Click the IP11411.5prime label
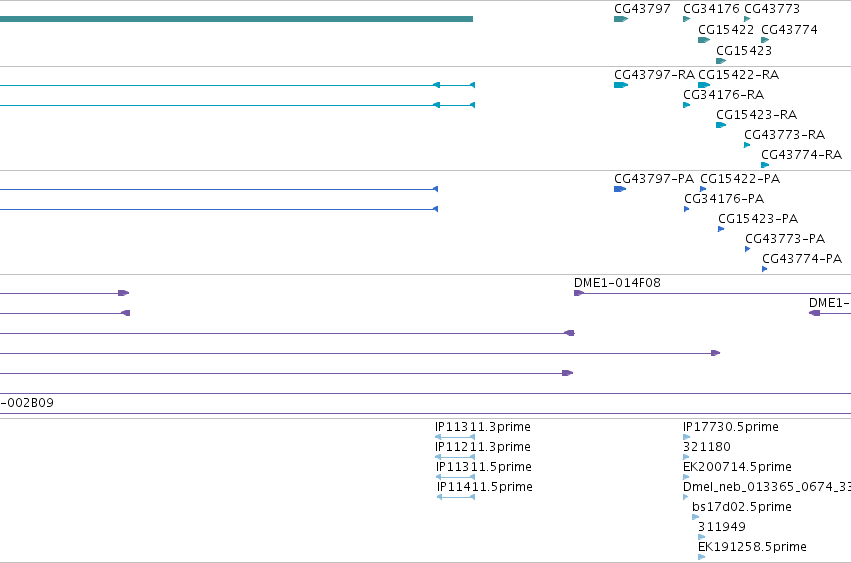Screen dimensions: 851x563 tap(485, 487)
